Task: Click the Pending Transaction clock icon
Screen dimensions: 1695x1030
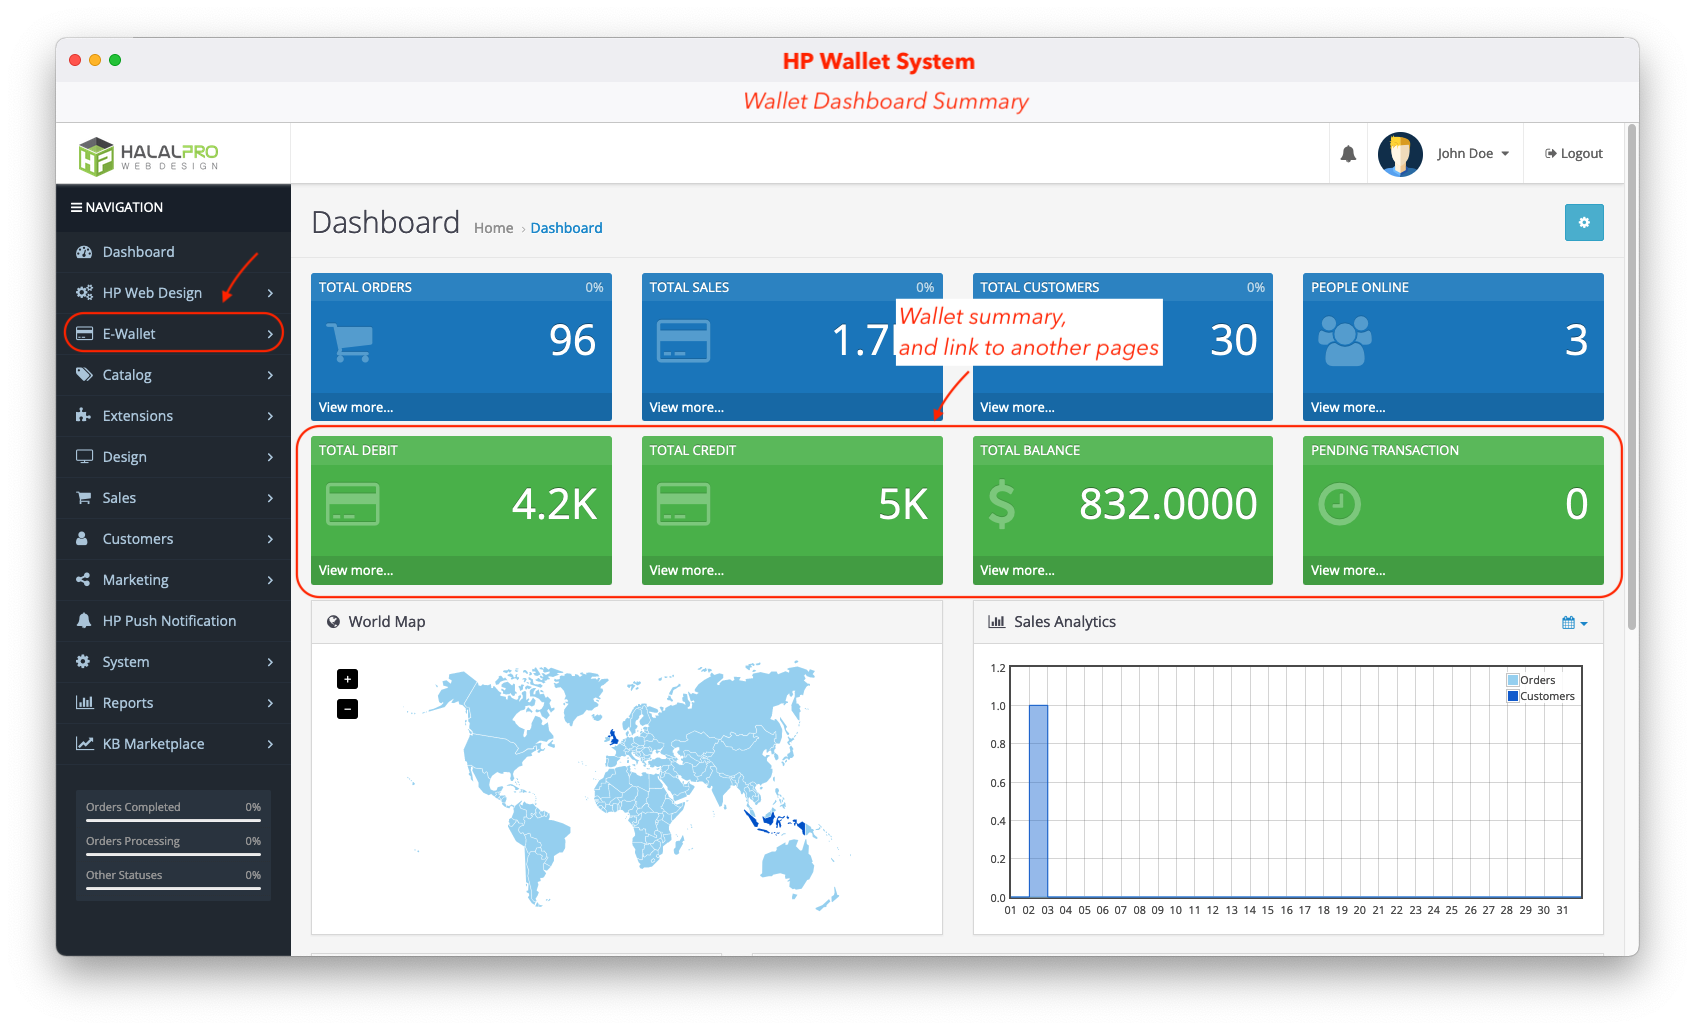Action: click(1339, 504)
